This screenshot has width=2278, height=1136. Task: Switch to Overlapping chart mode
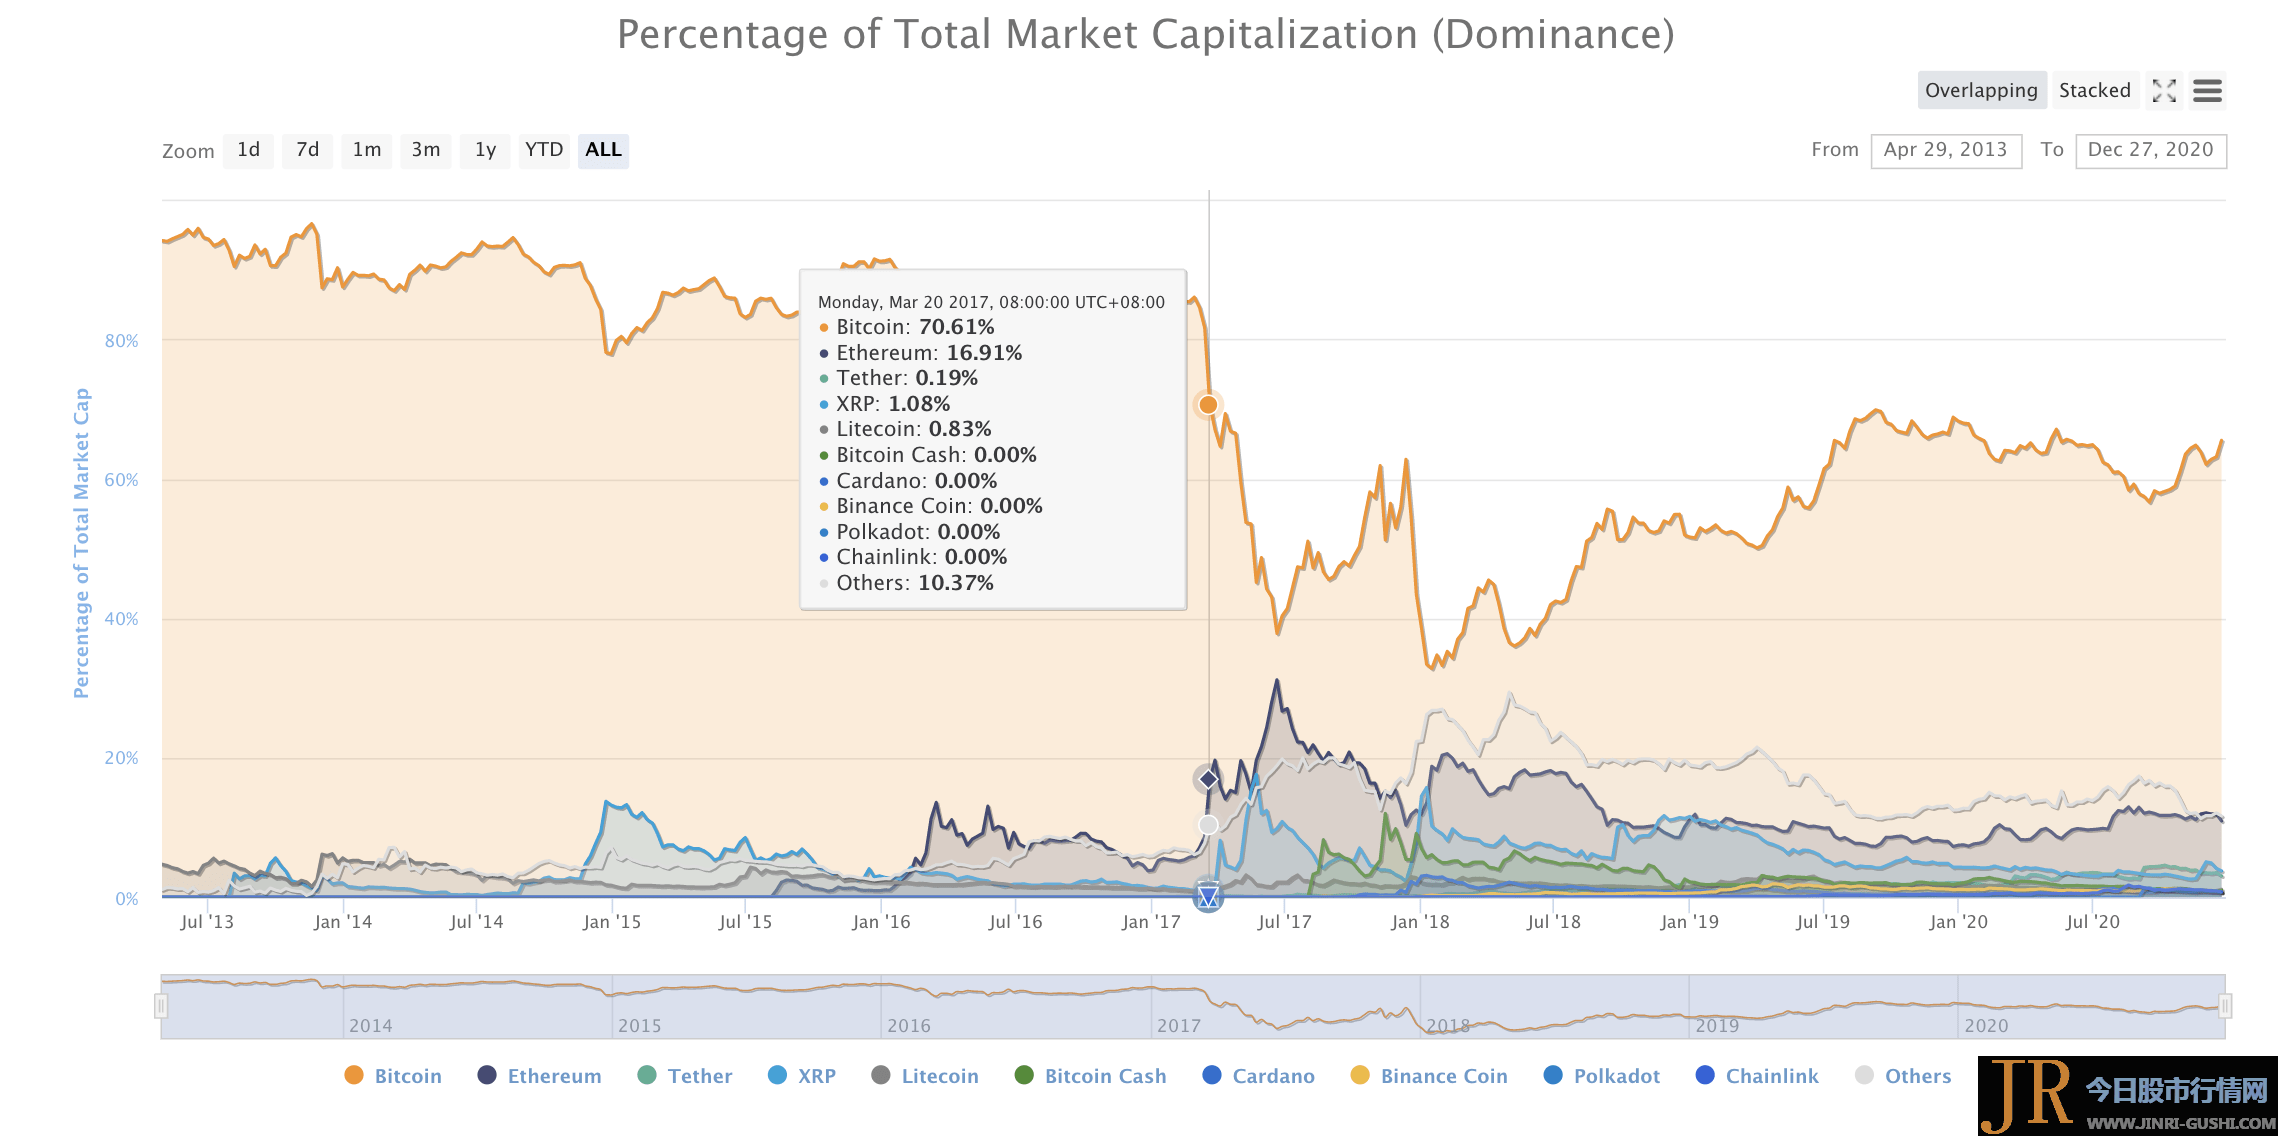(1981, 91)
